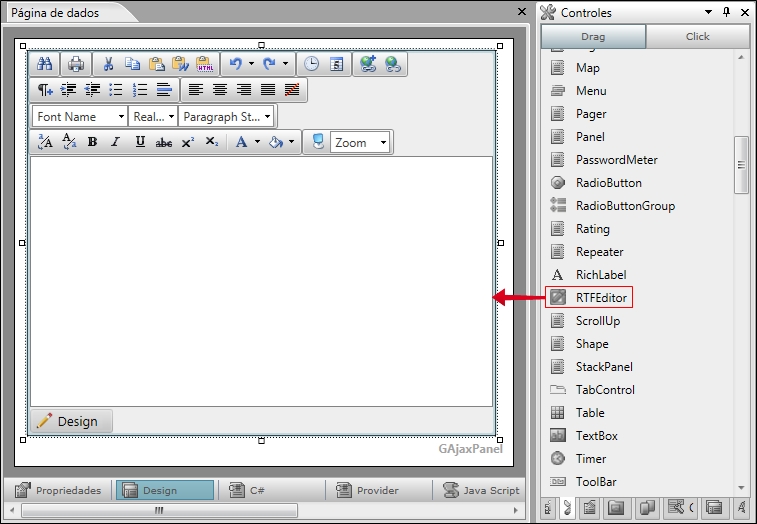This screenshot has height=524, width=757.
Task: Click the Paste as HTML icon
Action: [204, 64]
